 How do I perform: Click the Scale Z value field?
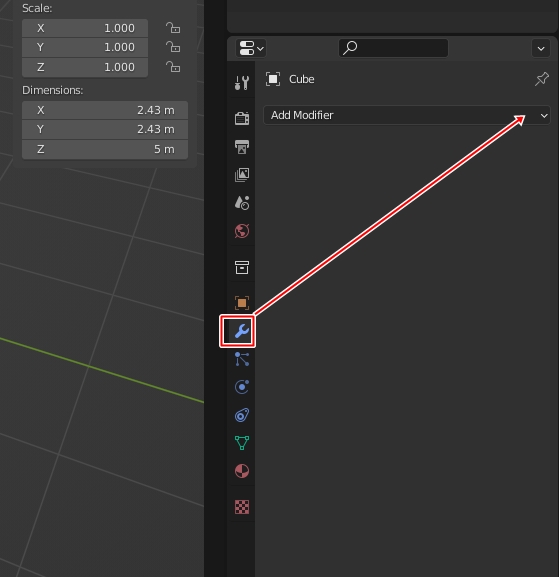[x=85, y=67]
